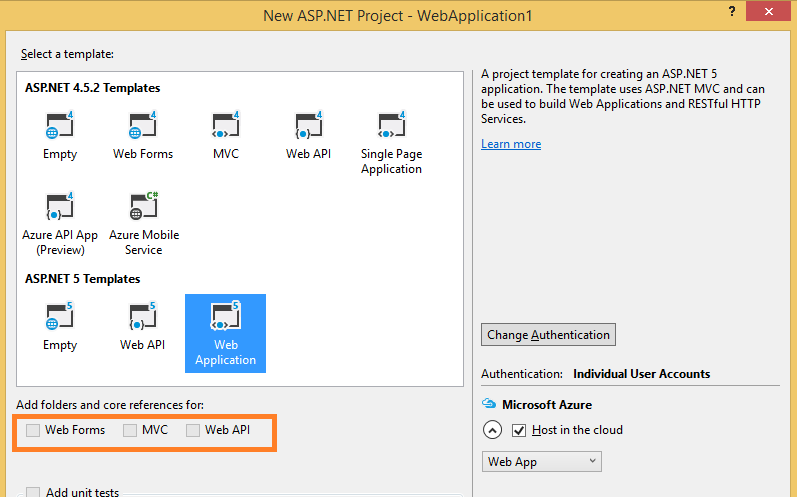The height and width of the screenshot is (497, 797).
Task: Choose the Azure API App (Preview) template icon
Action: pyautogui.click(x=59, y=206)
